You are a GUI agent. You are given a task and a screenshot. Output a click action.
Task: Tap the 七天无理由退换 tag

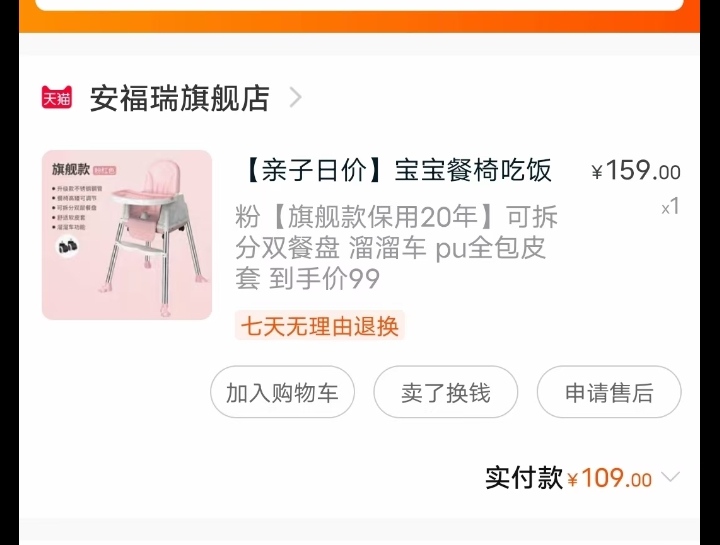(x=320, y=326)
